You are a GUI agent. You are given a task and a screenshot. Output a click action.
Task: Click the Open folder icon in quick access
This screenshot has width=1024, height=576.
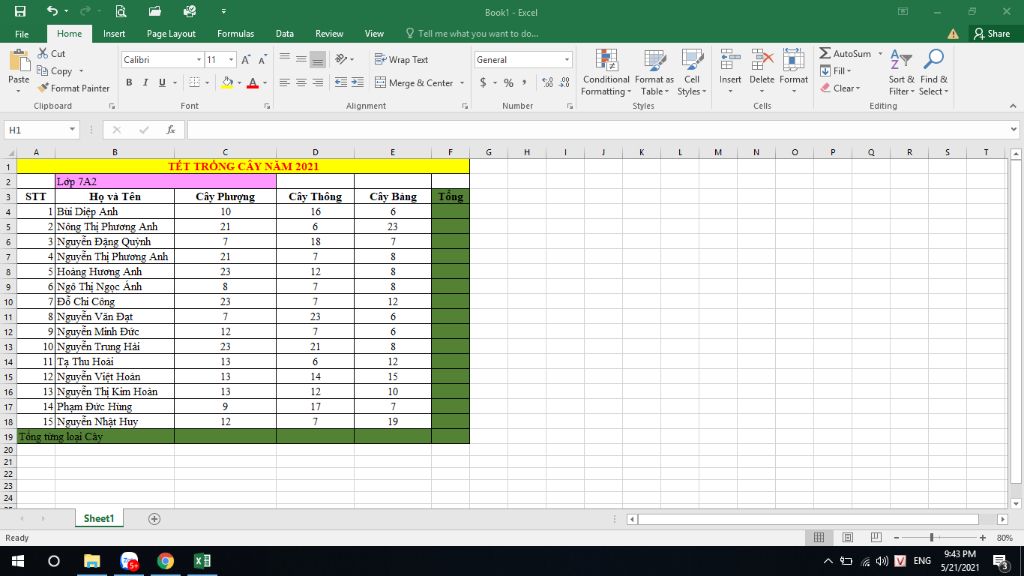(155, 11)
